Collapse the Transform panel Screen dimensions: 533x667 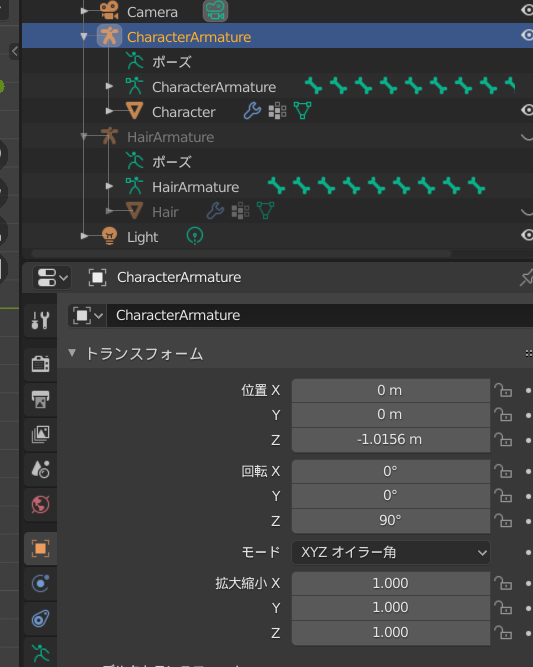click(x=71, y=353)
